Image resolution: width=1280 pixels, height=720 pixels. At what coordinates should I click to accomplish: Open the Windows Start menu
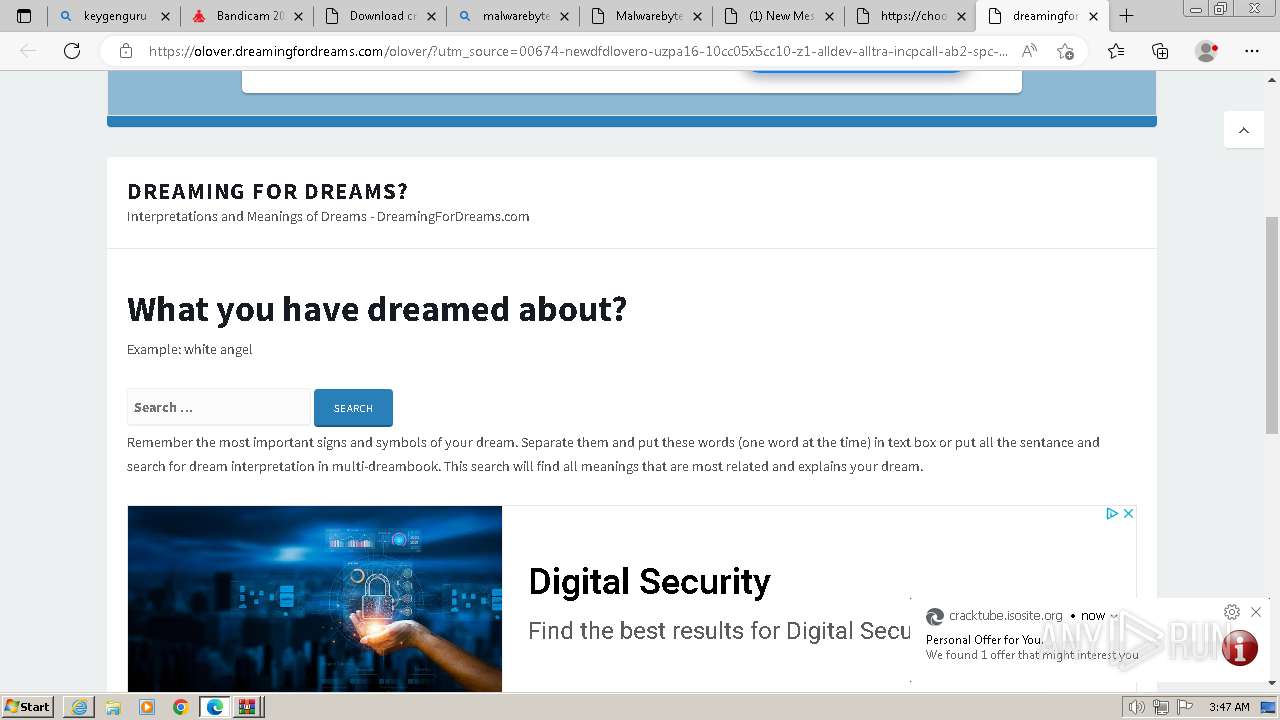(27, 706)
